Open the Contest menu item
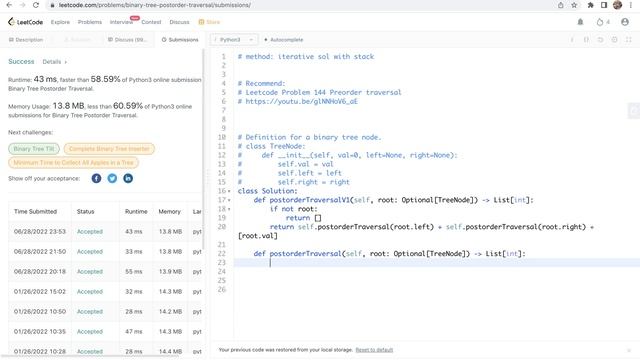Screen dimensions: 640x360 coord(151,22)
